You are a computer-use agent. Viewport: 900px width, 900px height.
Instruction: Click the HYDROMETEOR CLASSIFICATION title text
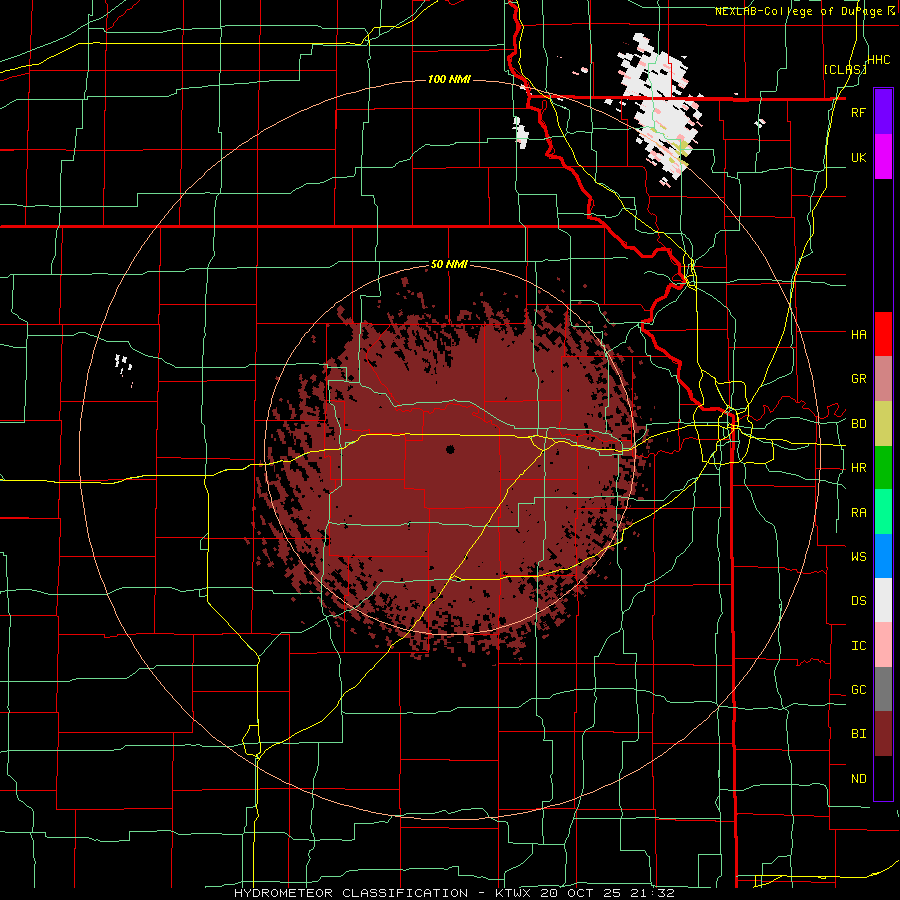[x=351, y=893]
